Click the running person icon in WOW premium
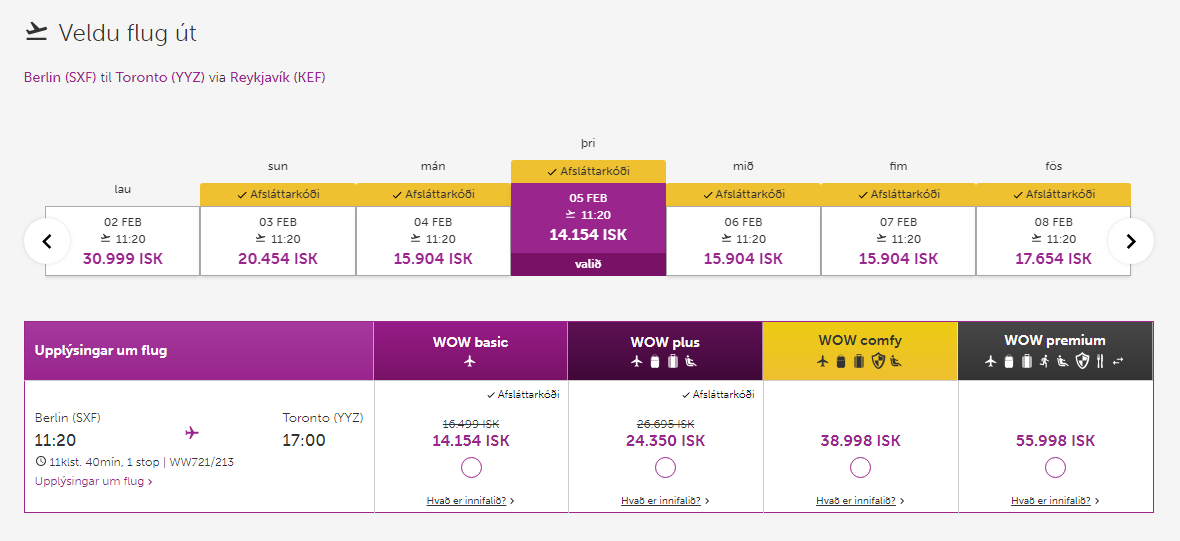This screenshot has height=541, width=1180. click(x=1044, y=361)
